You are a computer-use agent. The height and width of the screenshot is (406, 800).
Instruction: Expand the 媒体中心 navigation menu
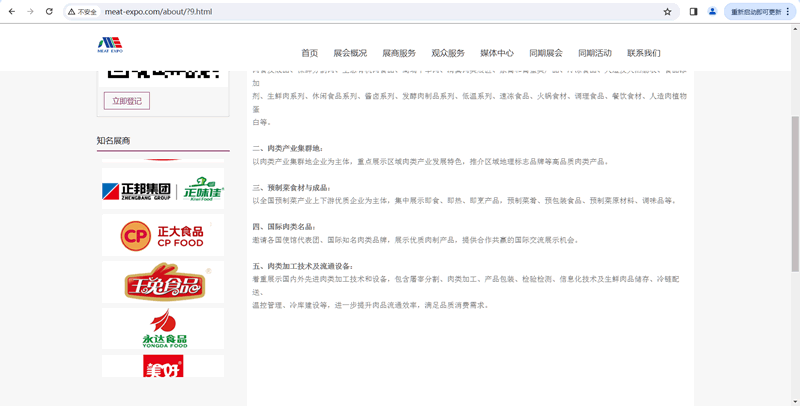(x=497, y=53)
